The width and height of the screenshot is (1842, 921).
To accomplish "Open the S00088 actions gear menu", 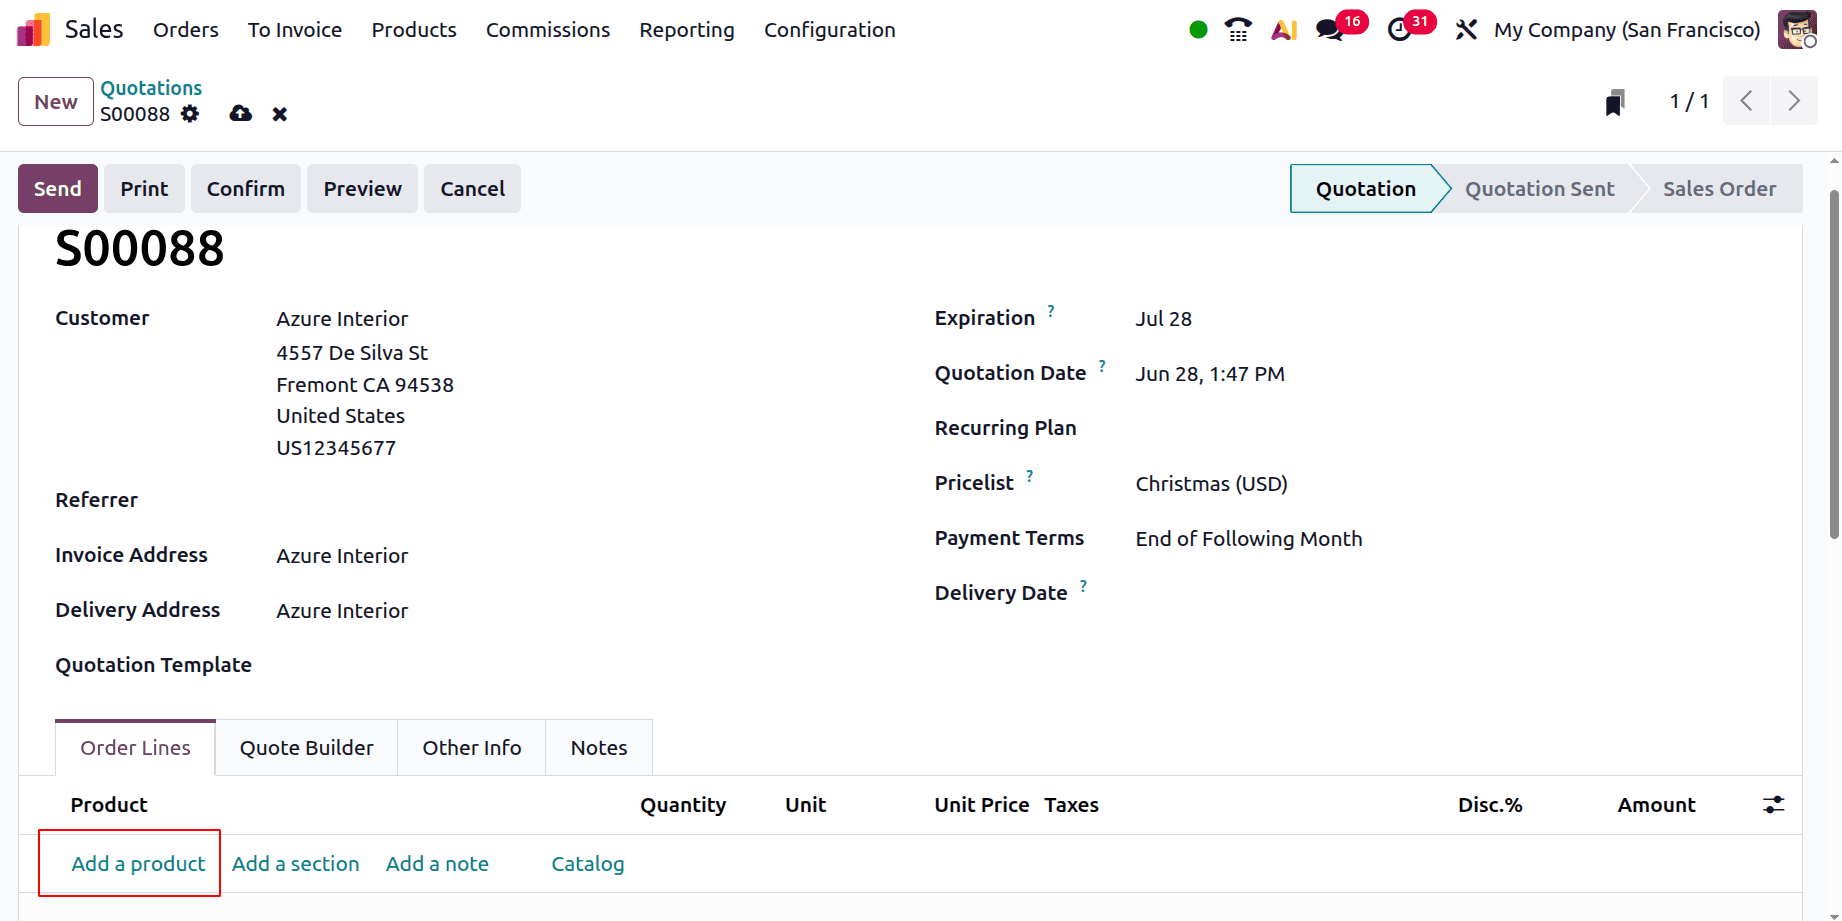I will pos(190,114).
